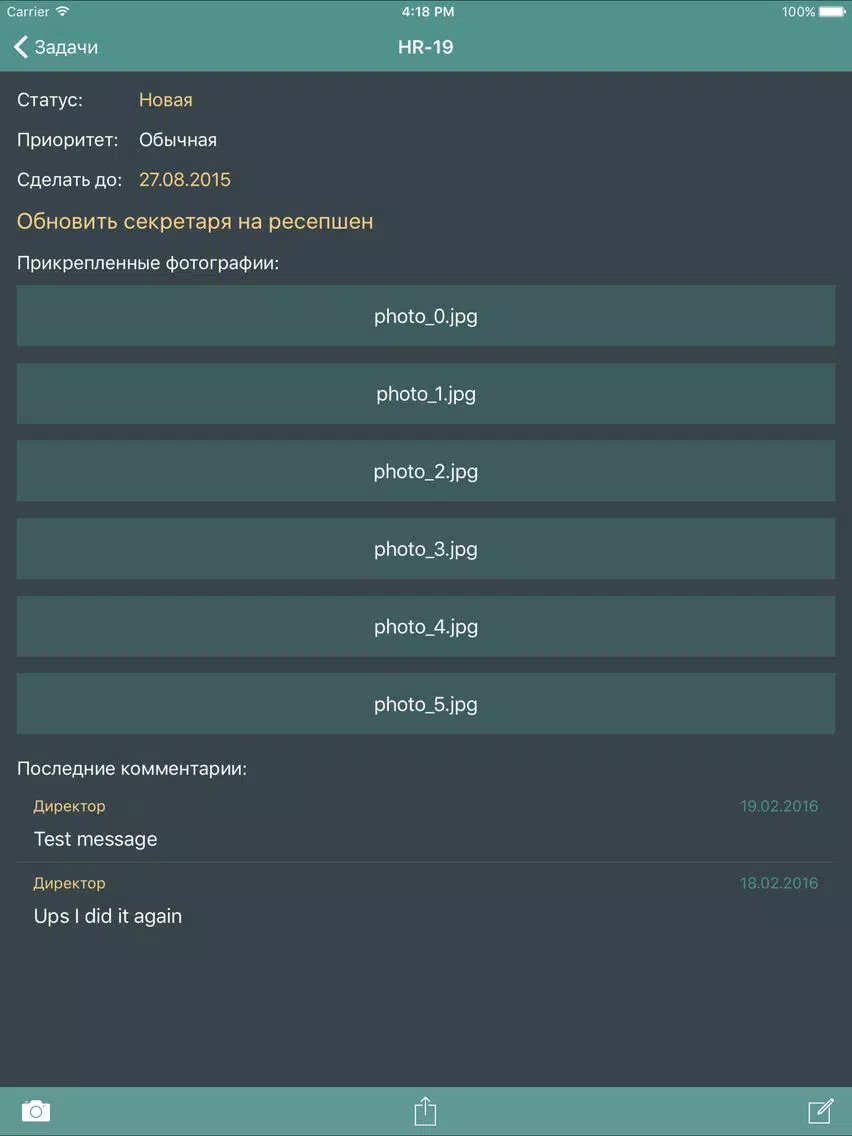Screen dimensions: 852x1136
Task: Tap the HR-19 navigation title
Action: [425, 47]
